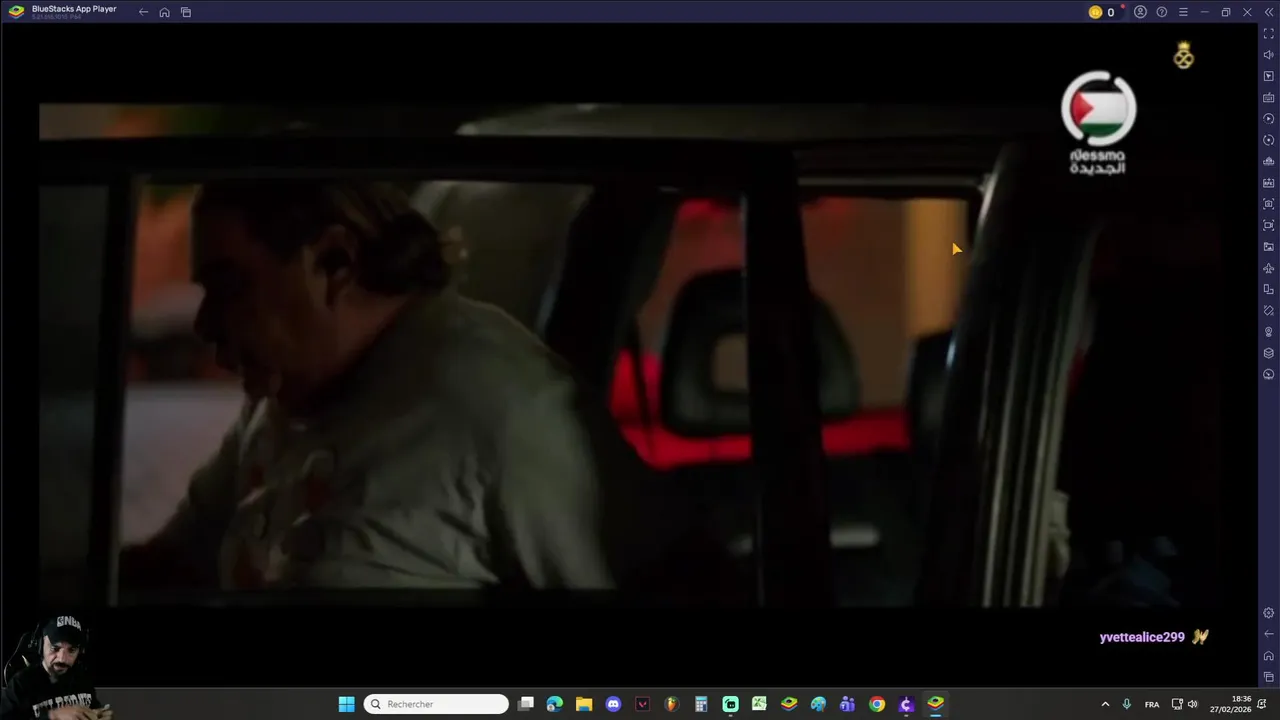Switch to the active BlueStacks taskbar icon

pyautogui.click(x=936, y=704)
